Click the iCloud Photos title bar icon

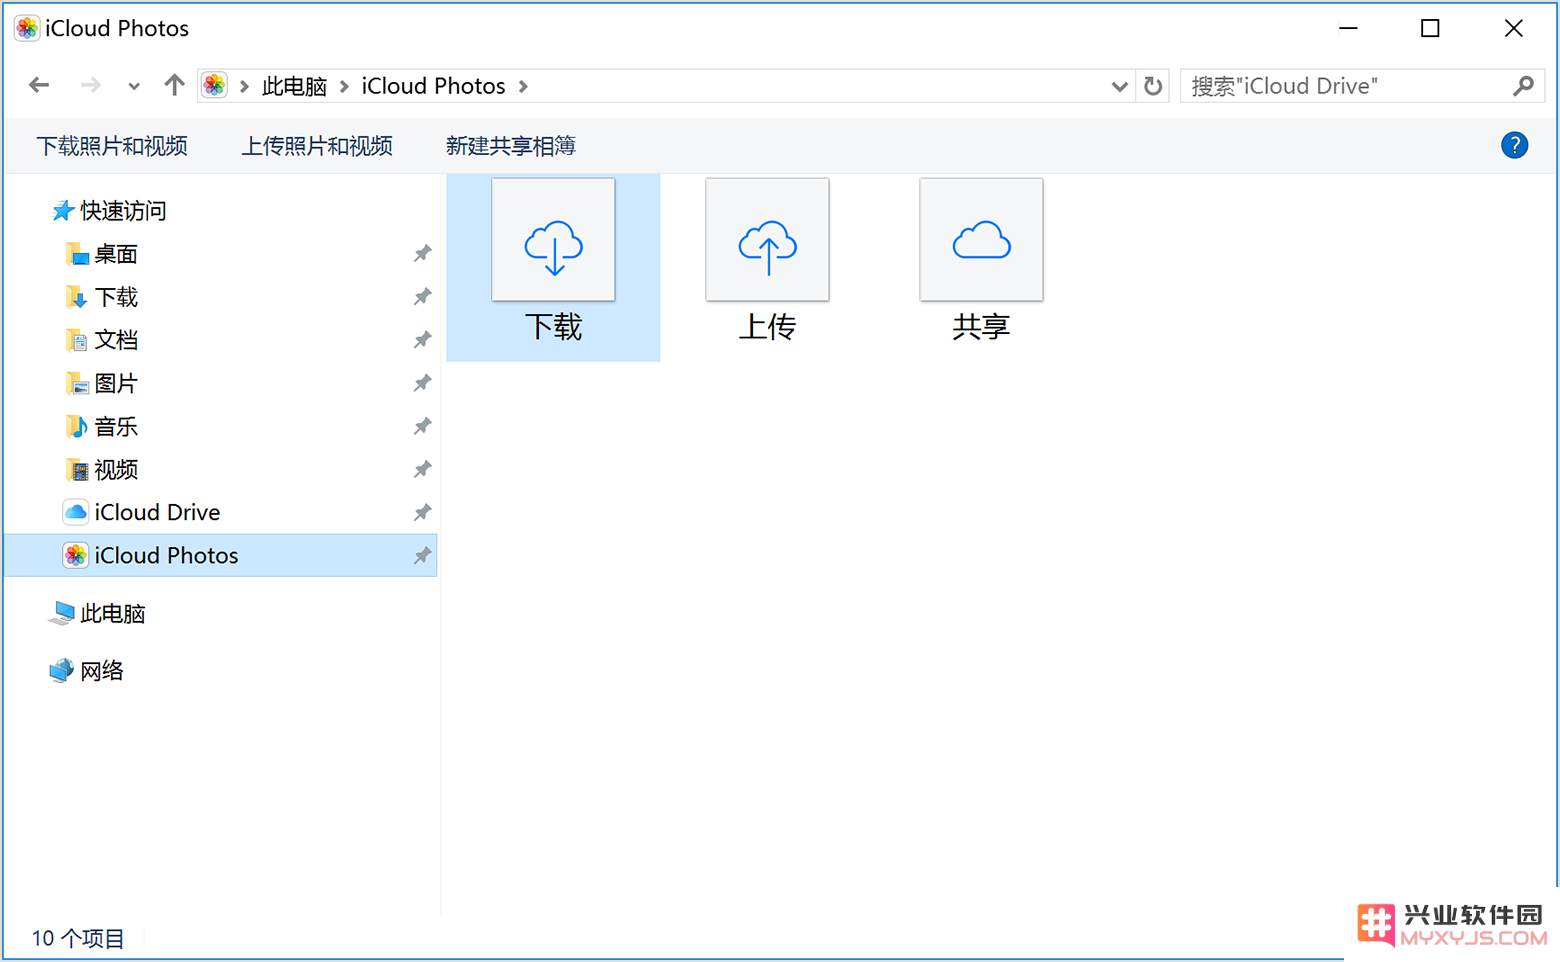27,28
